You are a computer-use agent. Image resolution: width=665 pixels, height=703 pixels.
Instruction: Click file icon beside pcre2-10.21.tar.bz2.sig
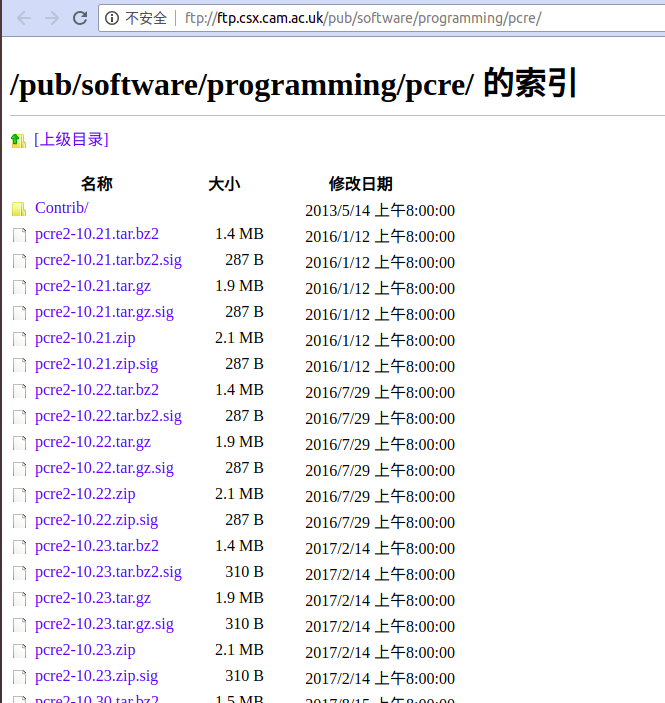pyautogui.click(x=19, y=261)
